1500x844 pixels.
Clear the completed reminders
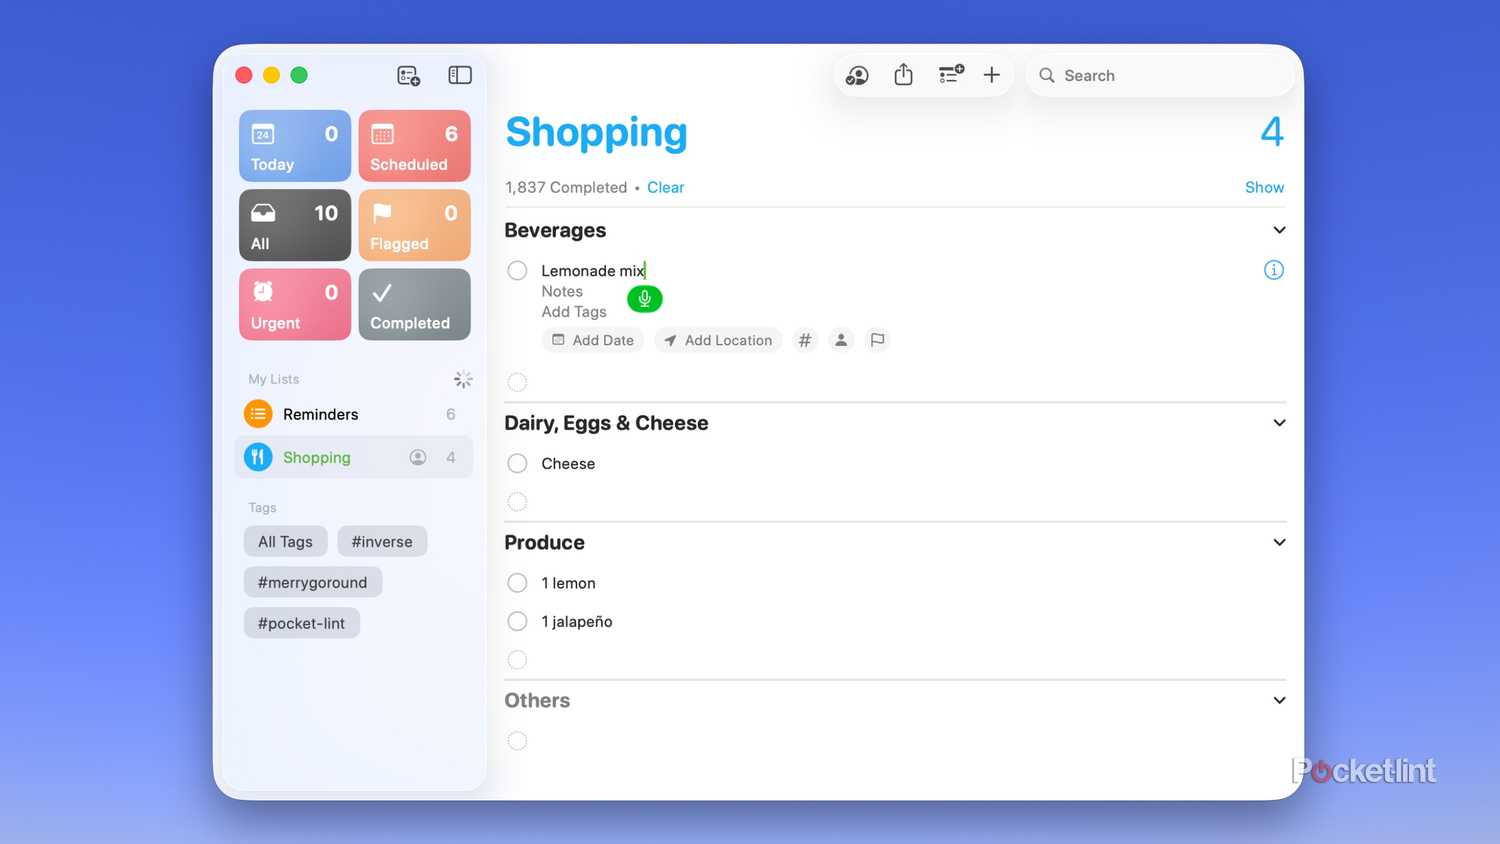click(x=665, y=187)
